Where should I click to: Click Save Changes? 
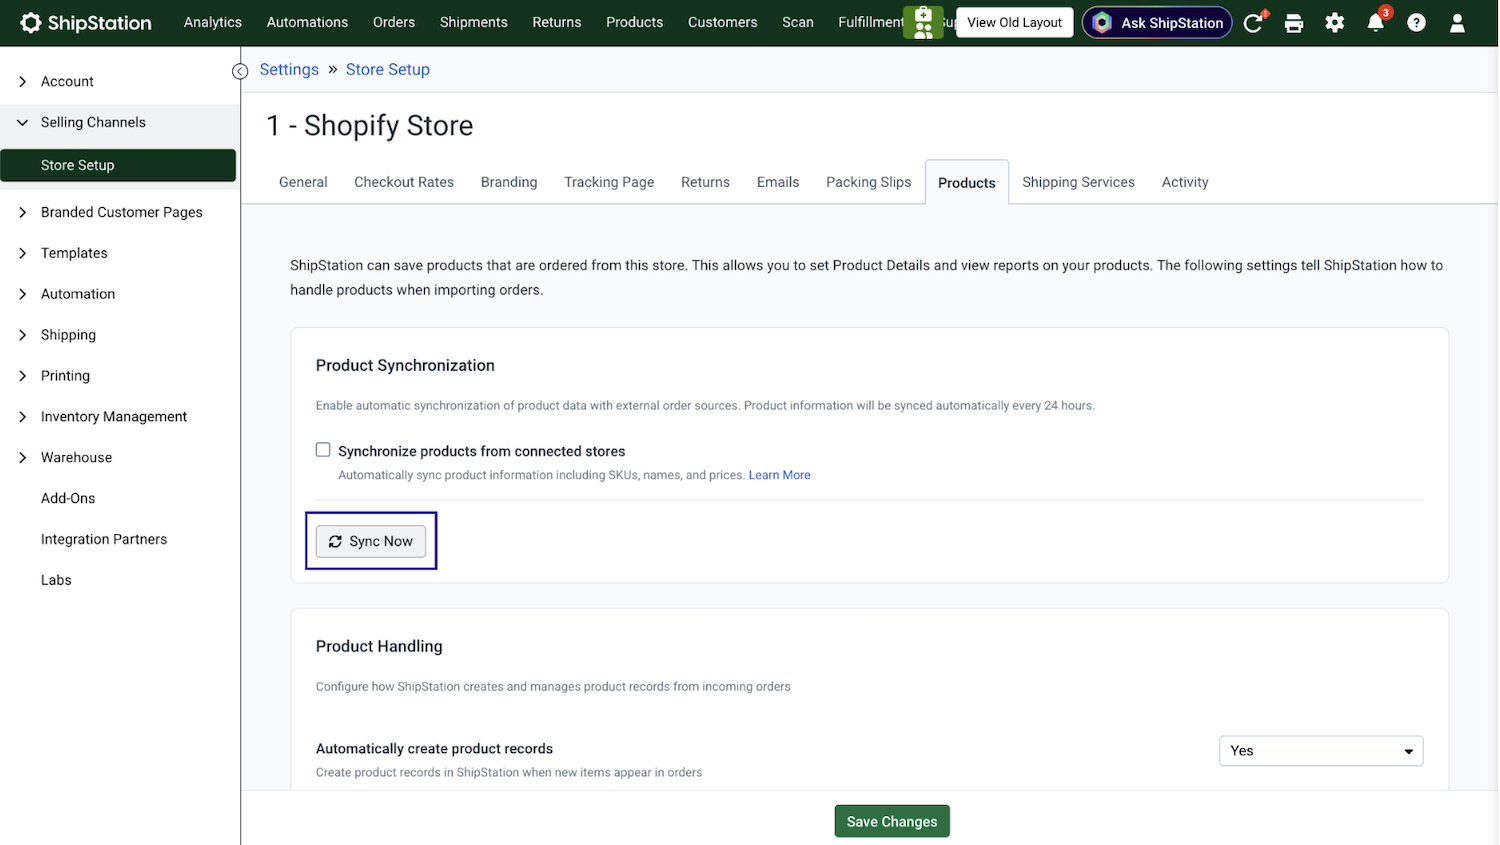coord(892,821)
